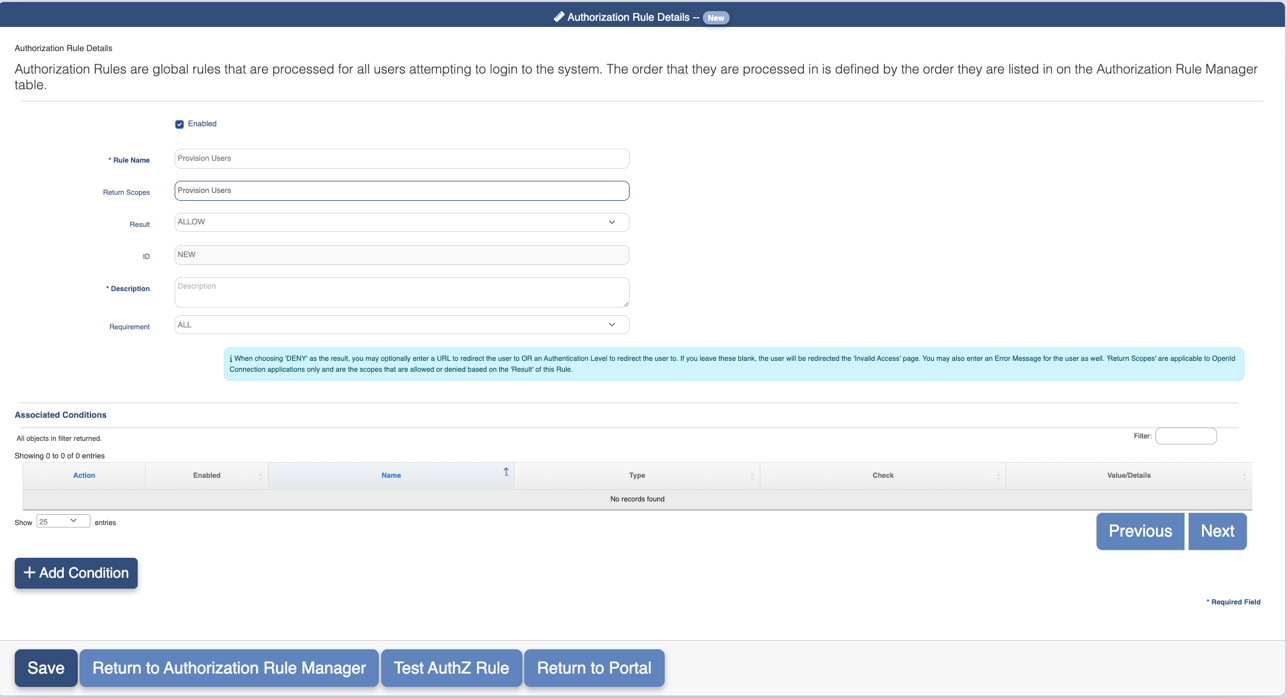Click the info icon in the notice box
The height and width of the screenshot is (698, 1287).
click(231, 358)
